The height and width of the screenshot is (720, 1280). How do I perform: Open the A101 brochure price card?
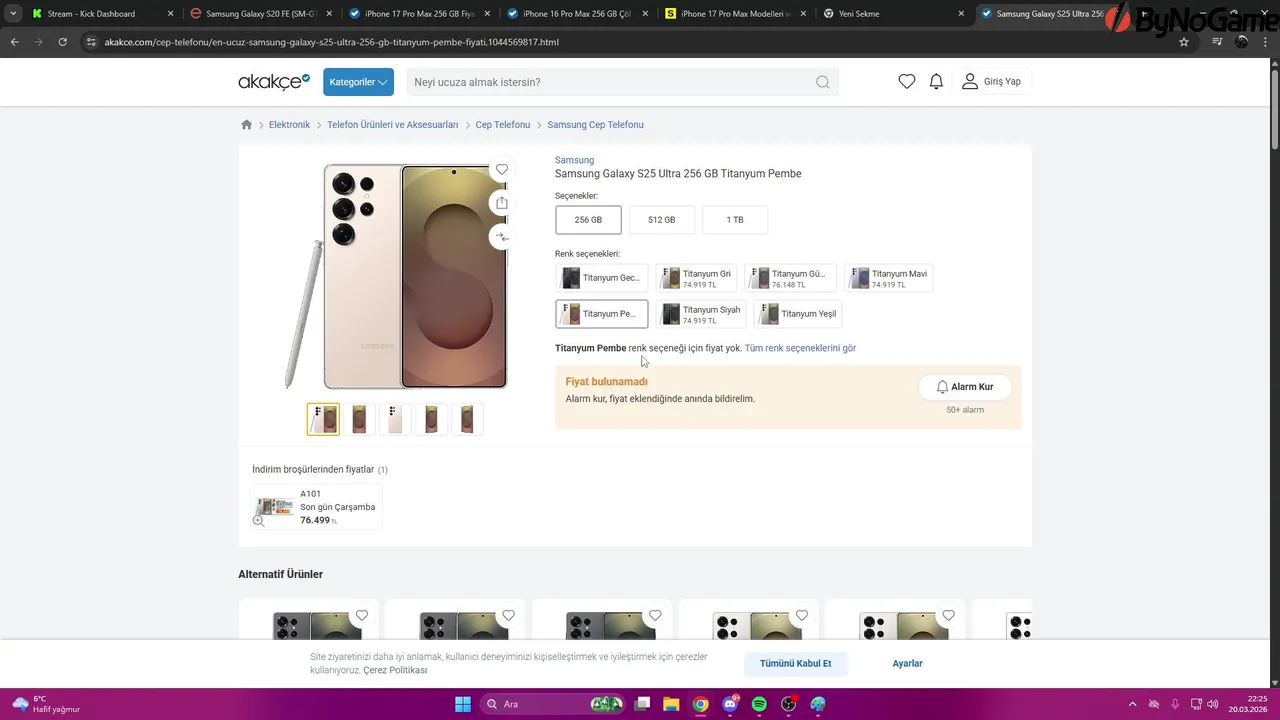point(316,507)
